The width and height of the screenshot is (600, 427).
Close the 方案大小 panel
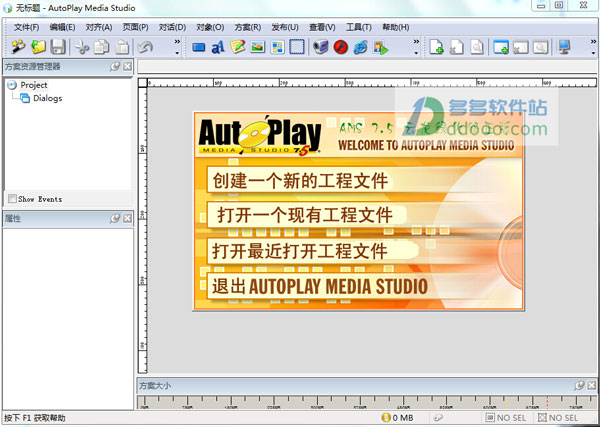click(592, 386)
